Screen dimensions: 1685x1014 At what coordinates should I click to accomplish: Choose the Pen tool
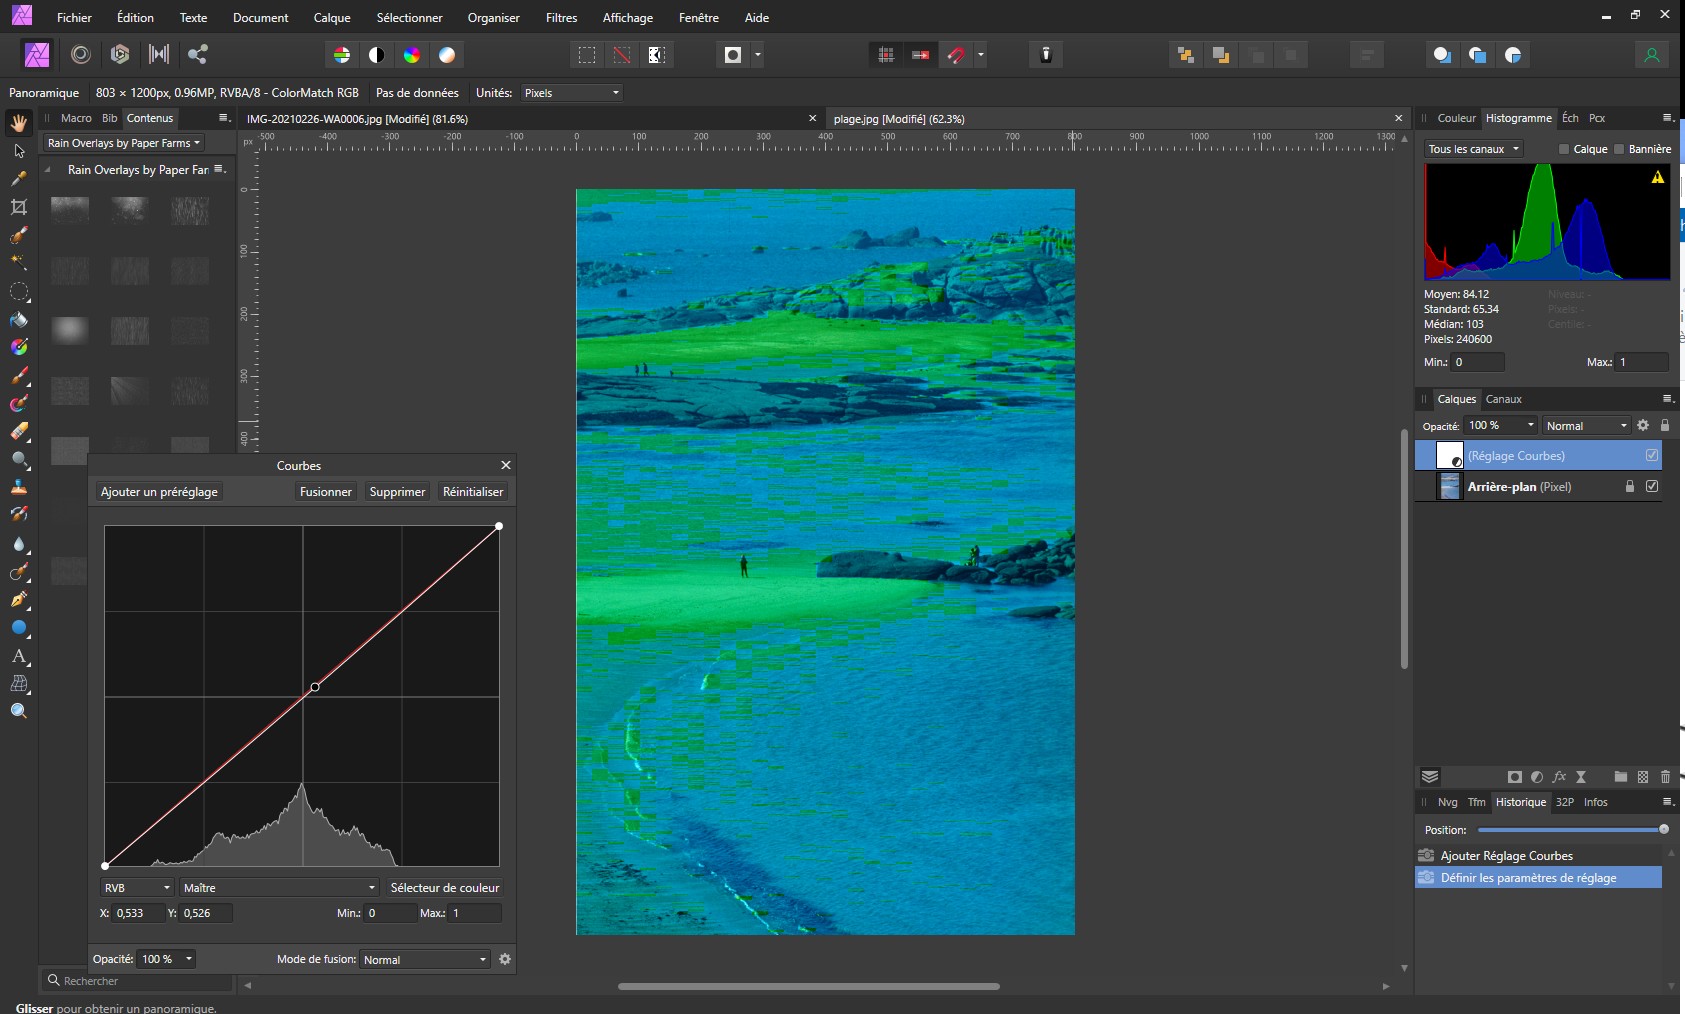coord(19,600)
